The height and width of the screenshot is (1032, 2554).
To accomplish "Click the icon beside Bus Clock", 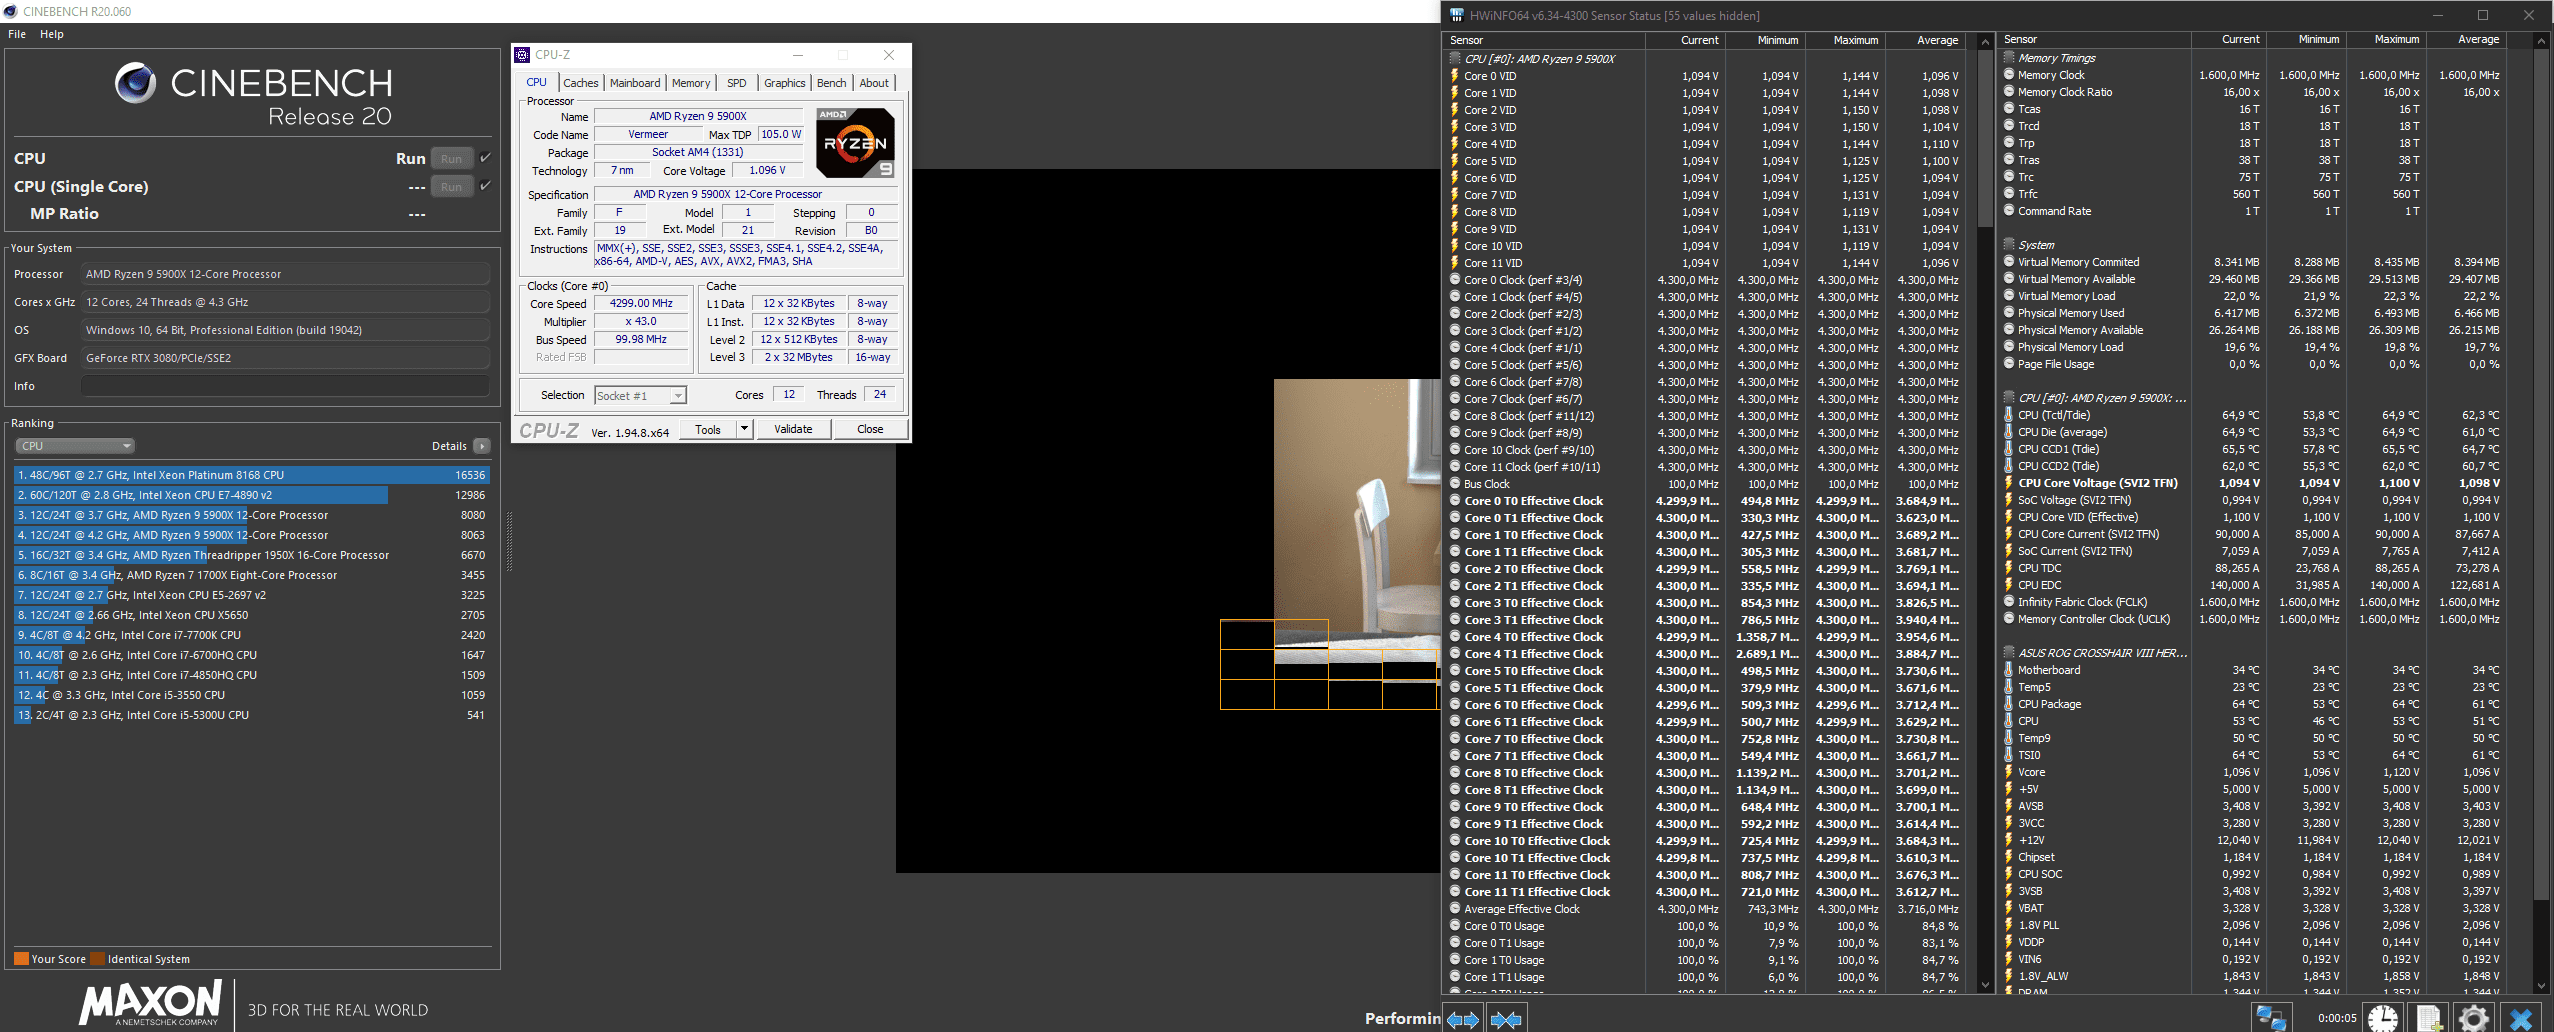I will pyautogui.click(x=1455, y=484).
